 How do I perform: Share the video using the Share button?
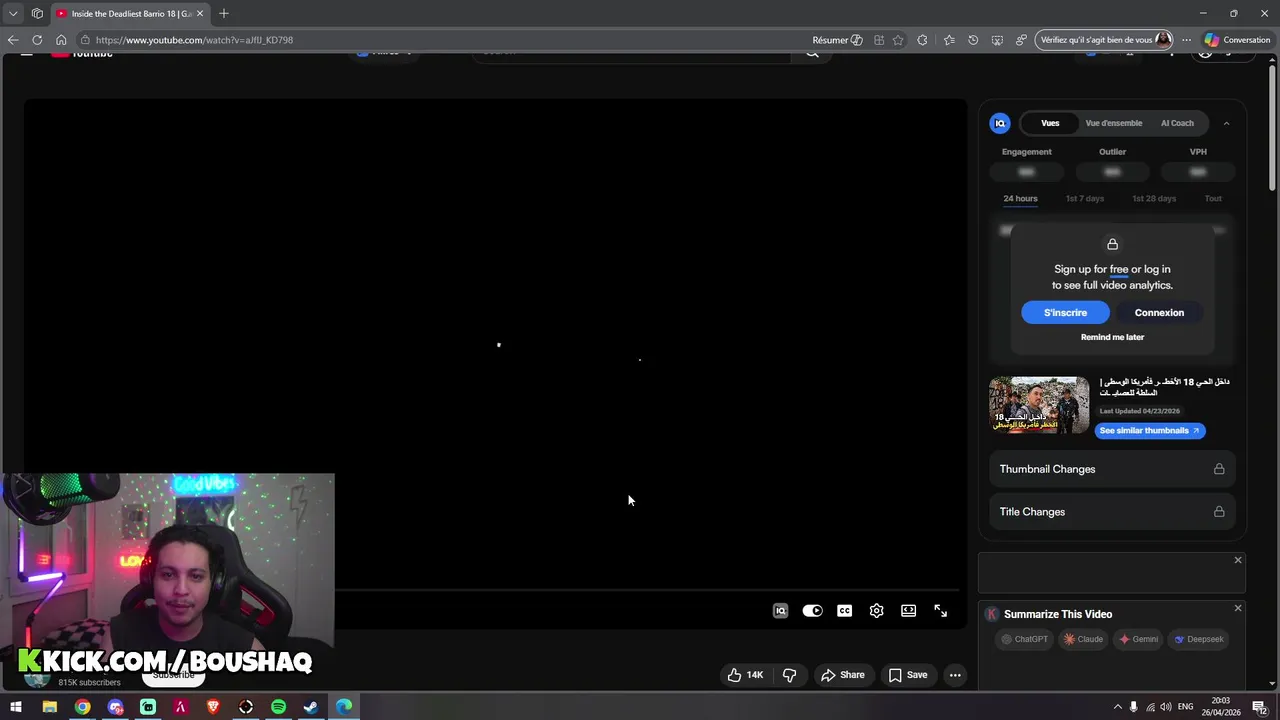(x=843, y=675)
